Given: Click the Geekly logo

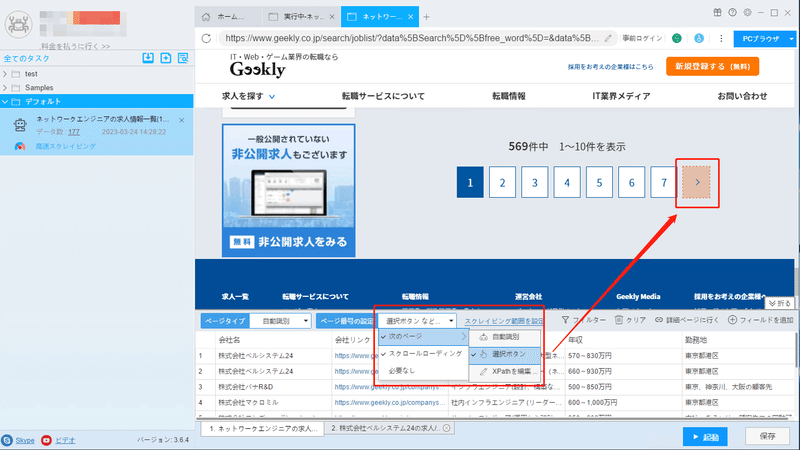Looking at the screenshot, I should click(258, 69).
